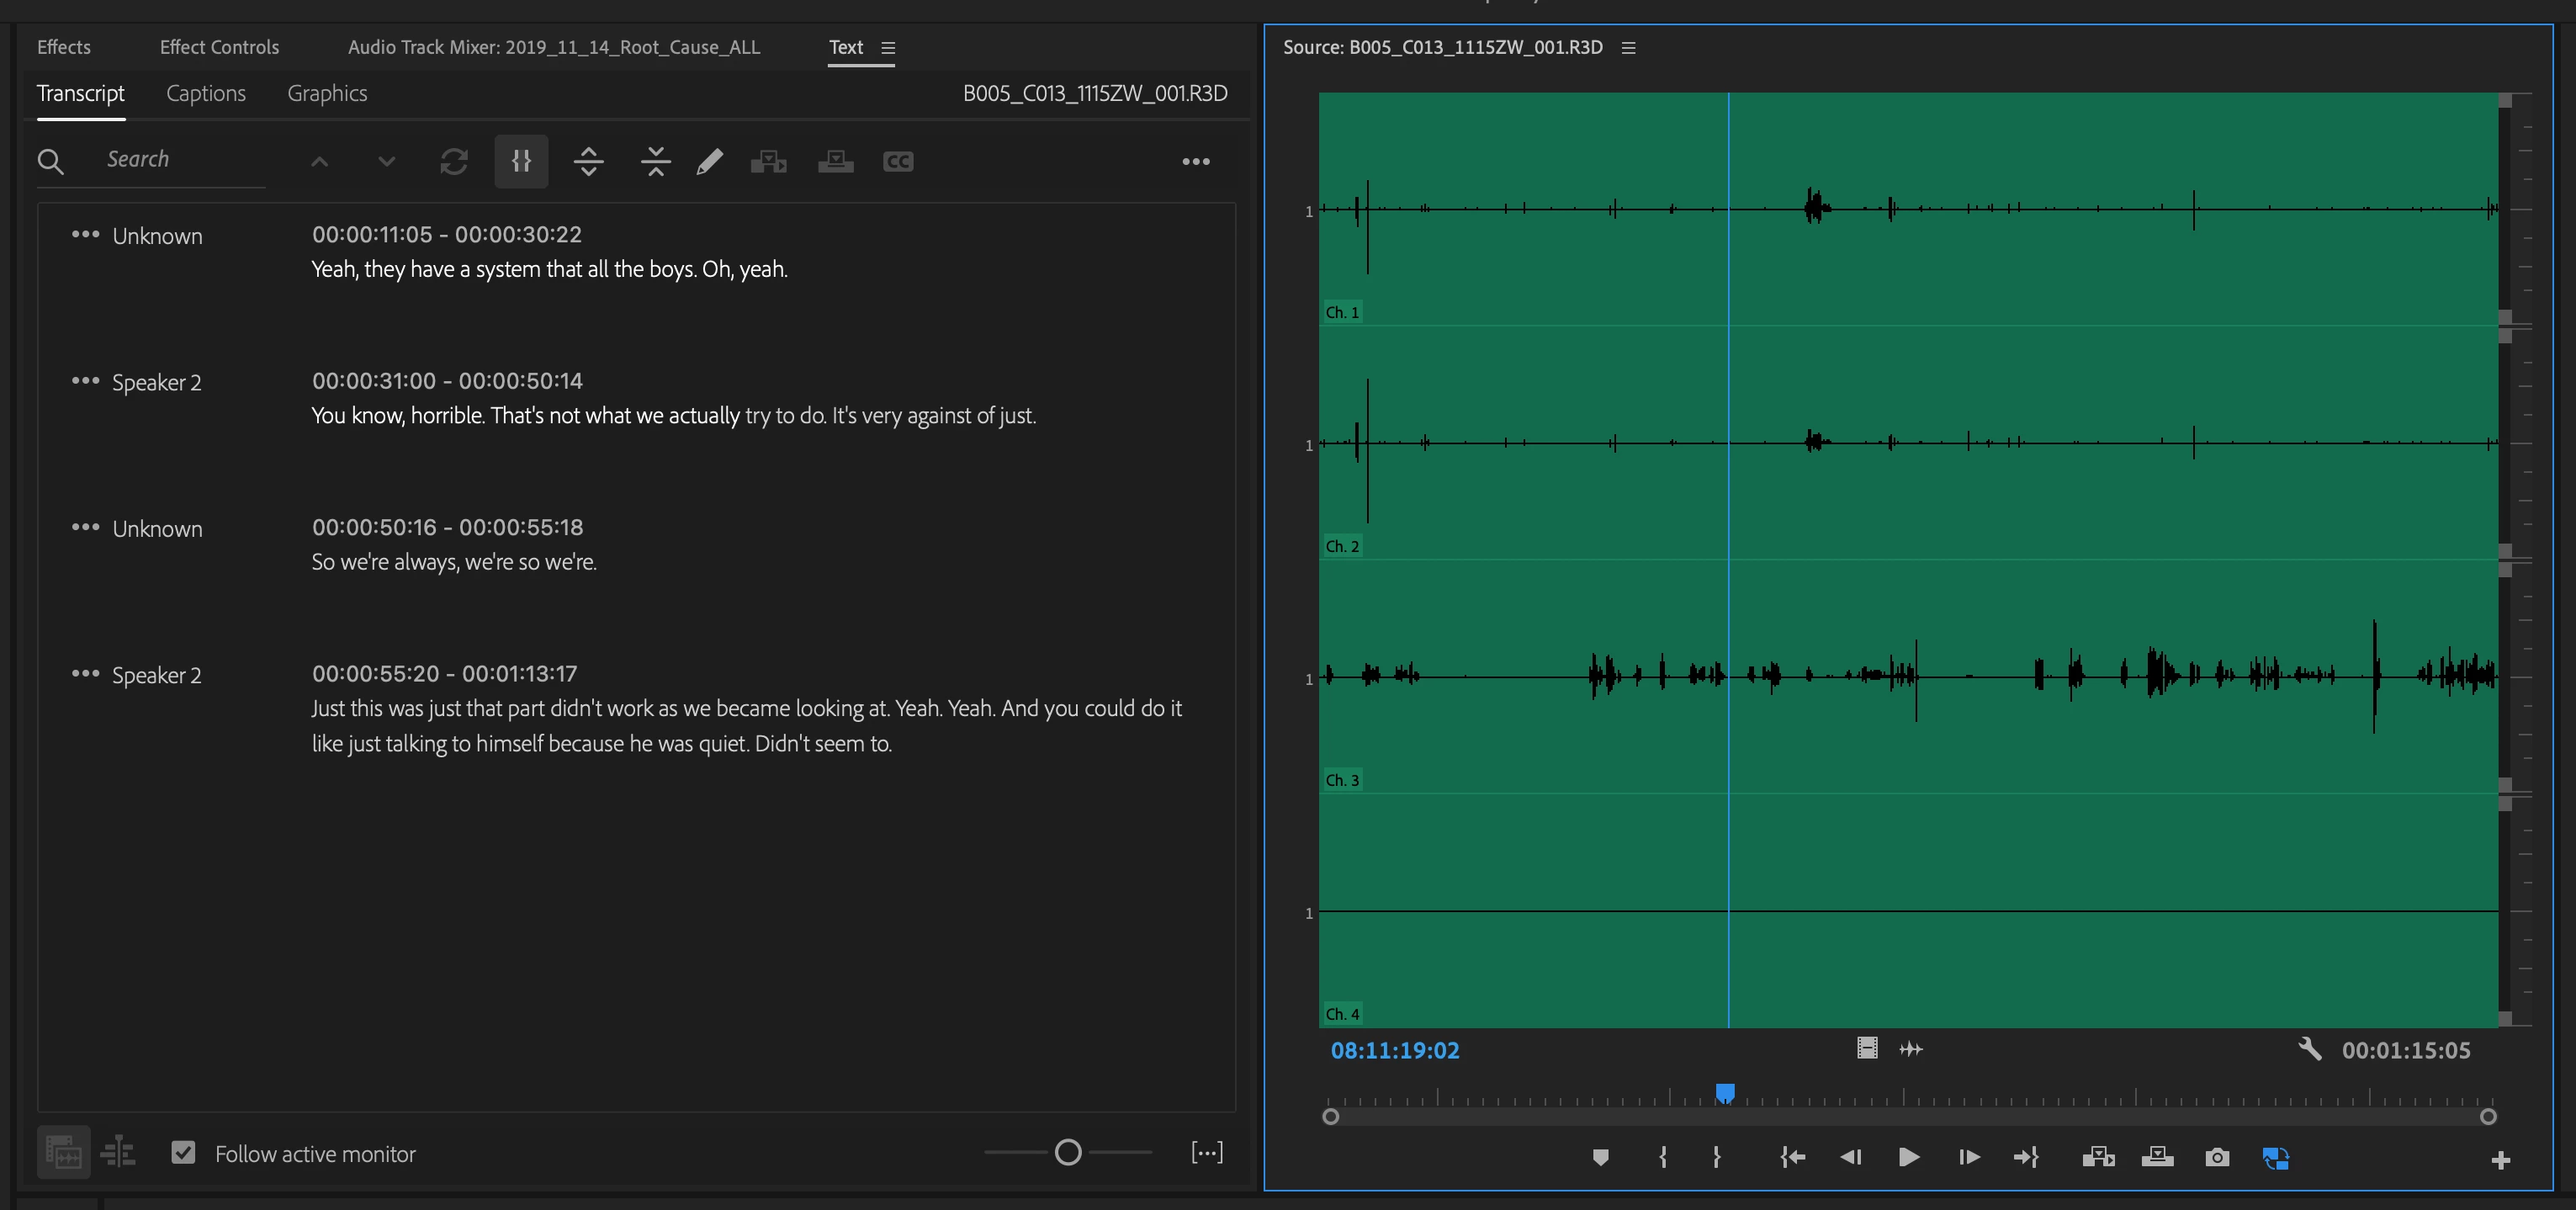The width and height of the screenshot is (2576, 1210).
Task: Open the Text panel hamburger menu
Action: point(888,48)
